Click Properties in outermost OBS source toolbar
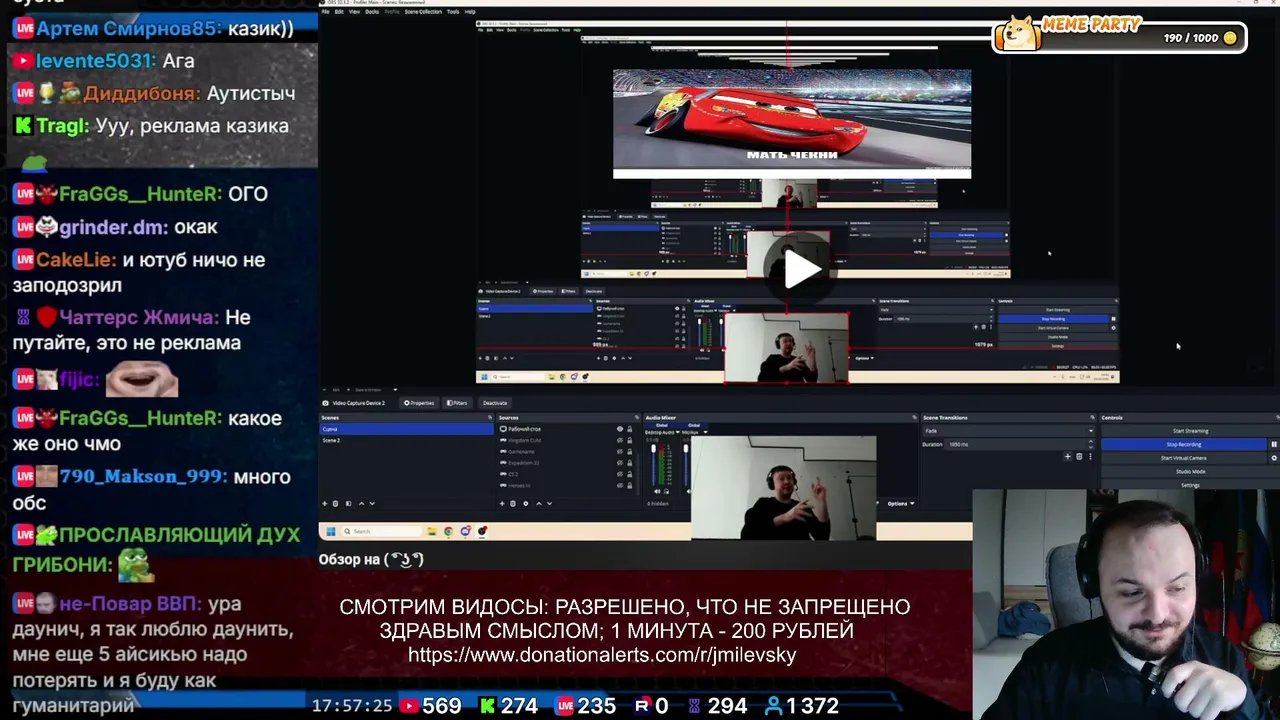This screenshot has height=720, width=1280. (419, 403)
